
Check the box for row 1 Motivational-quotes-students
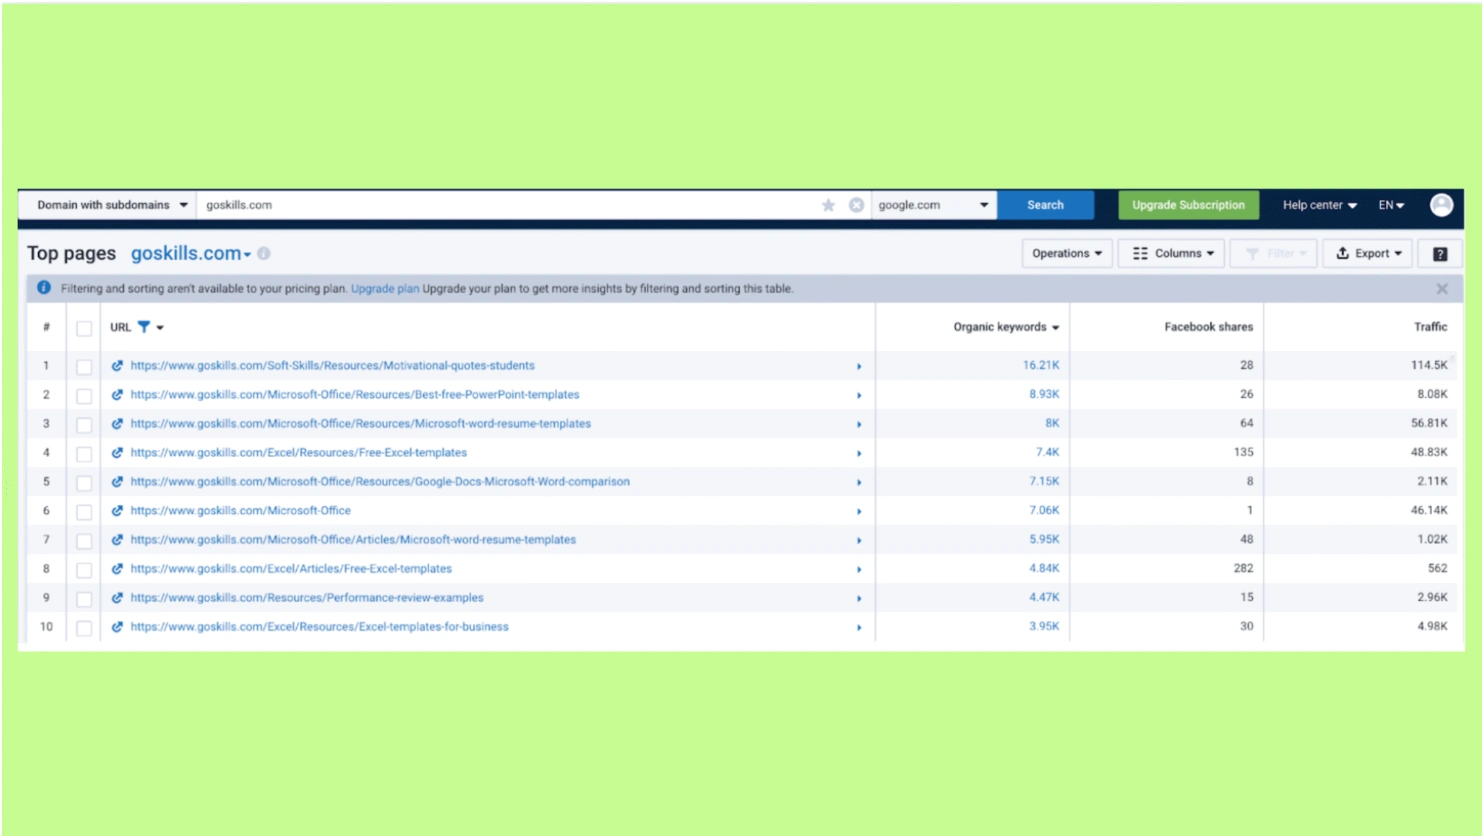click(84, 367)
